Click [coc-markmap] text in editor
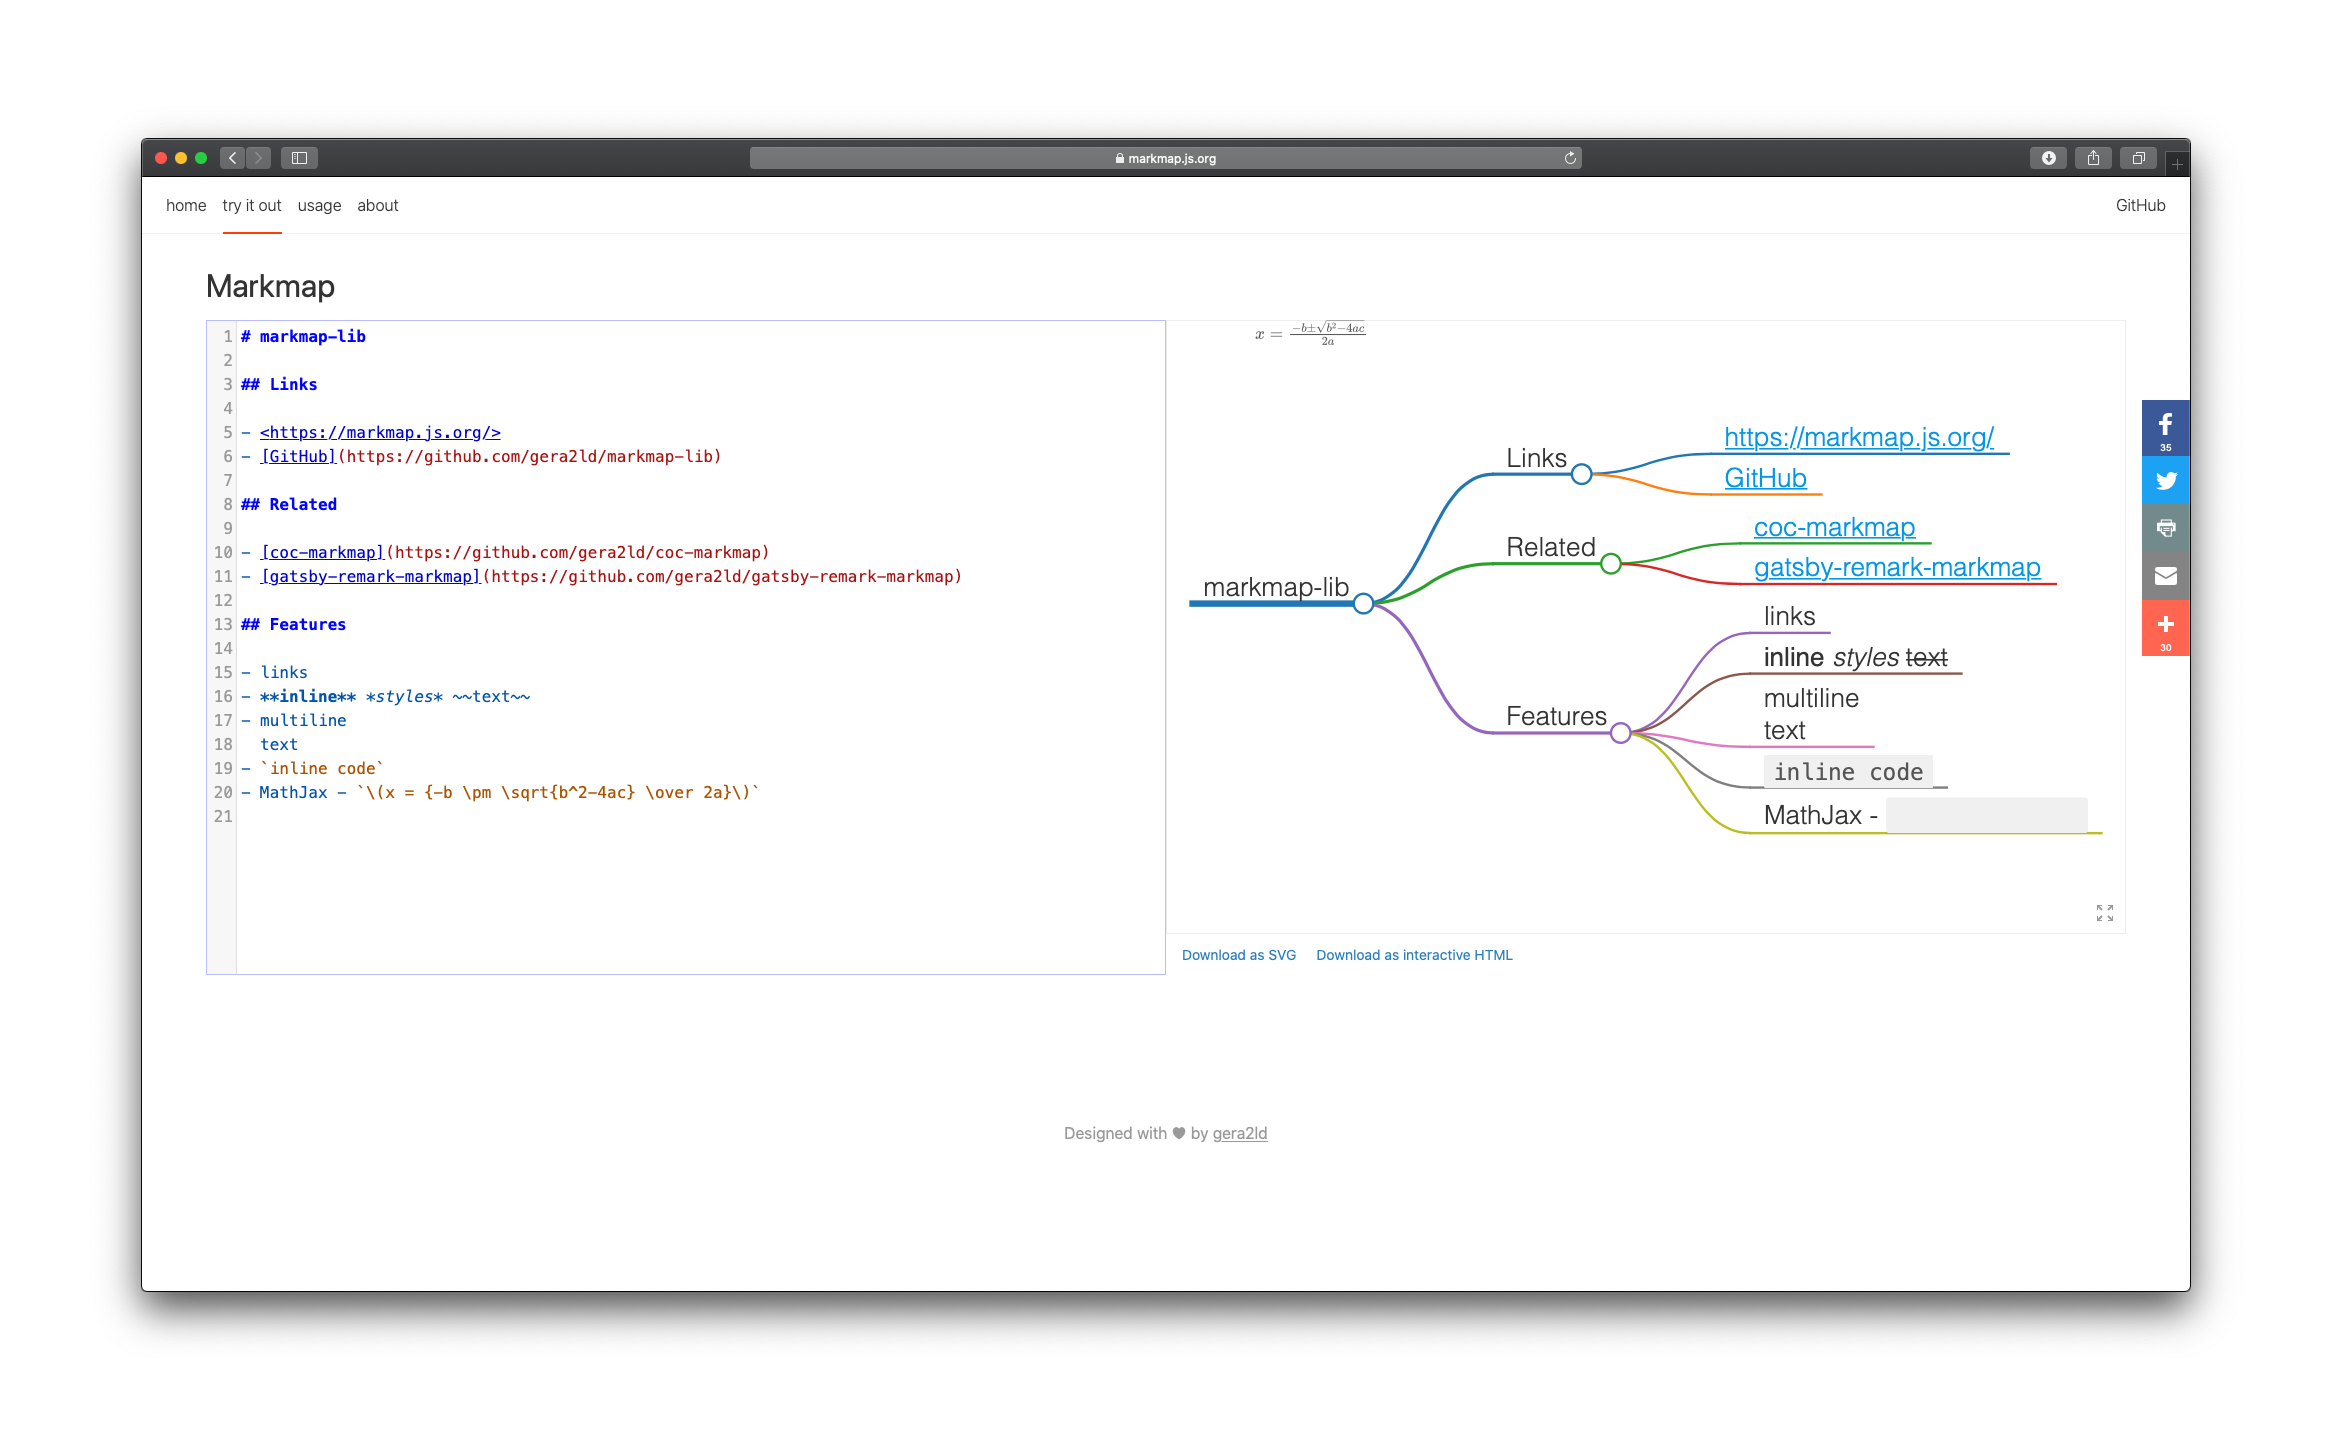 (322, 552)
